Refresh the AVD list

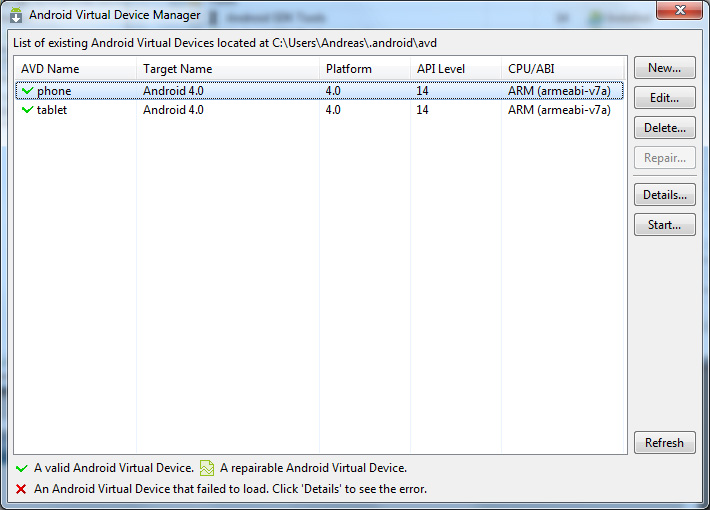(x=664, y=442)
